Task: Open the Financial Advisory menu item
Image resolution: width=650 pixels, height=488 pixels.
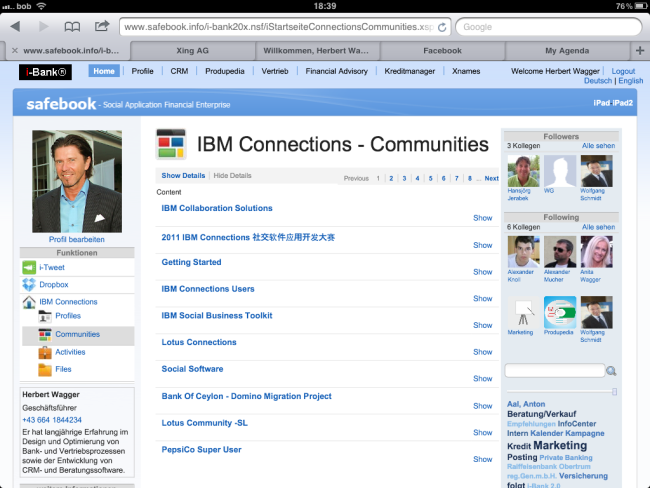Action: [337, 71]
